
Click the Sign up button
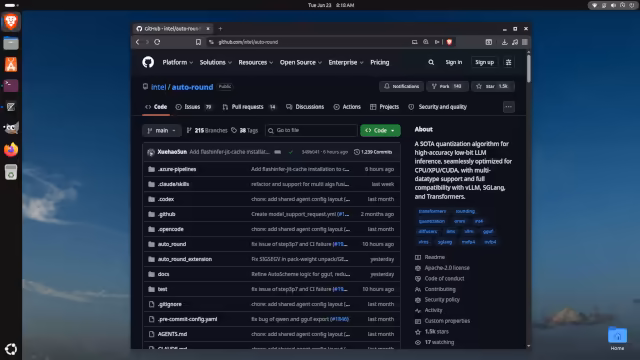tap(484, 62)
